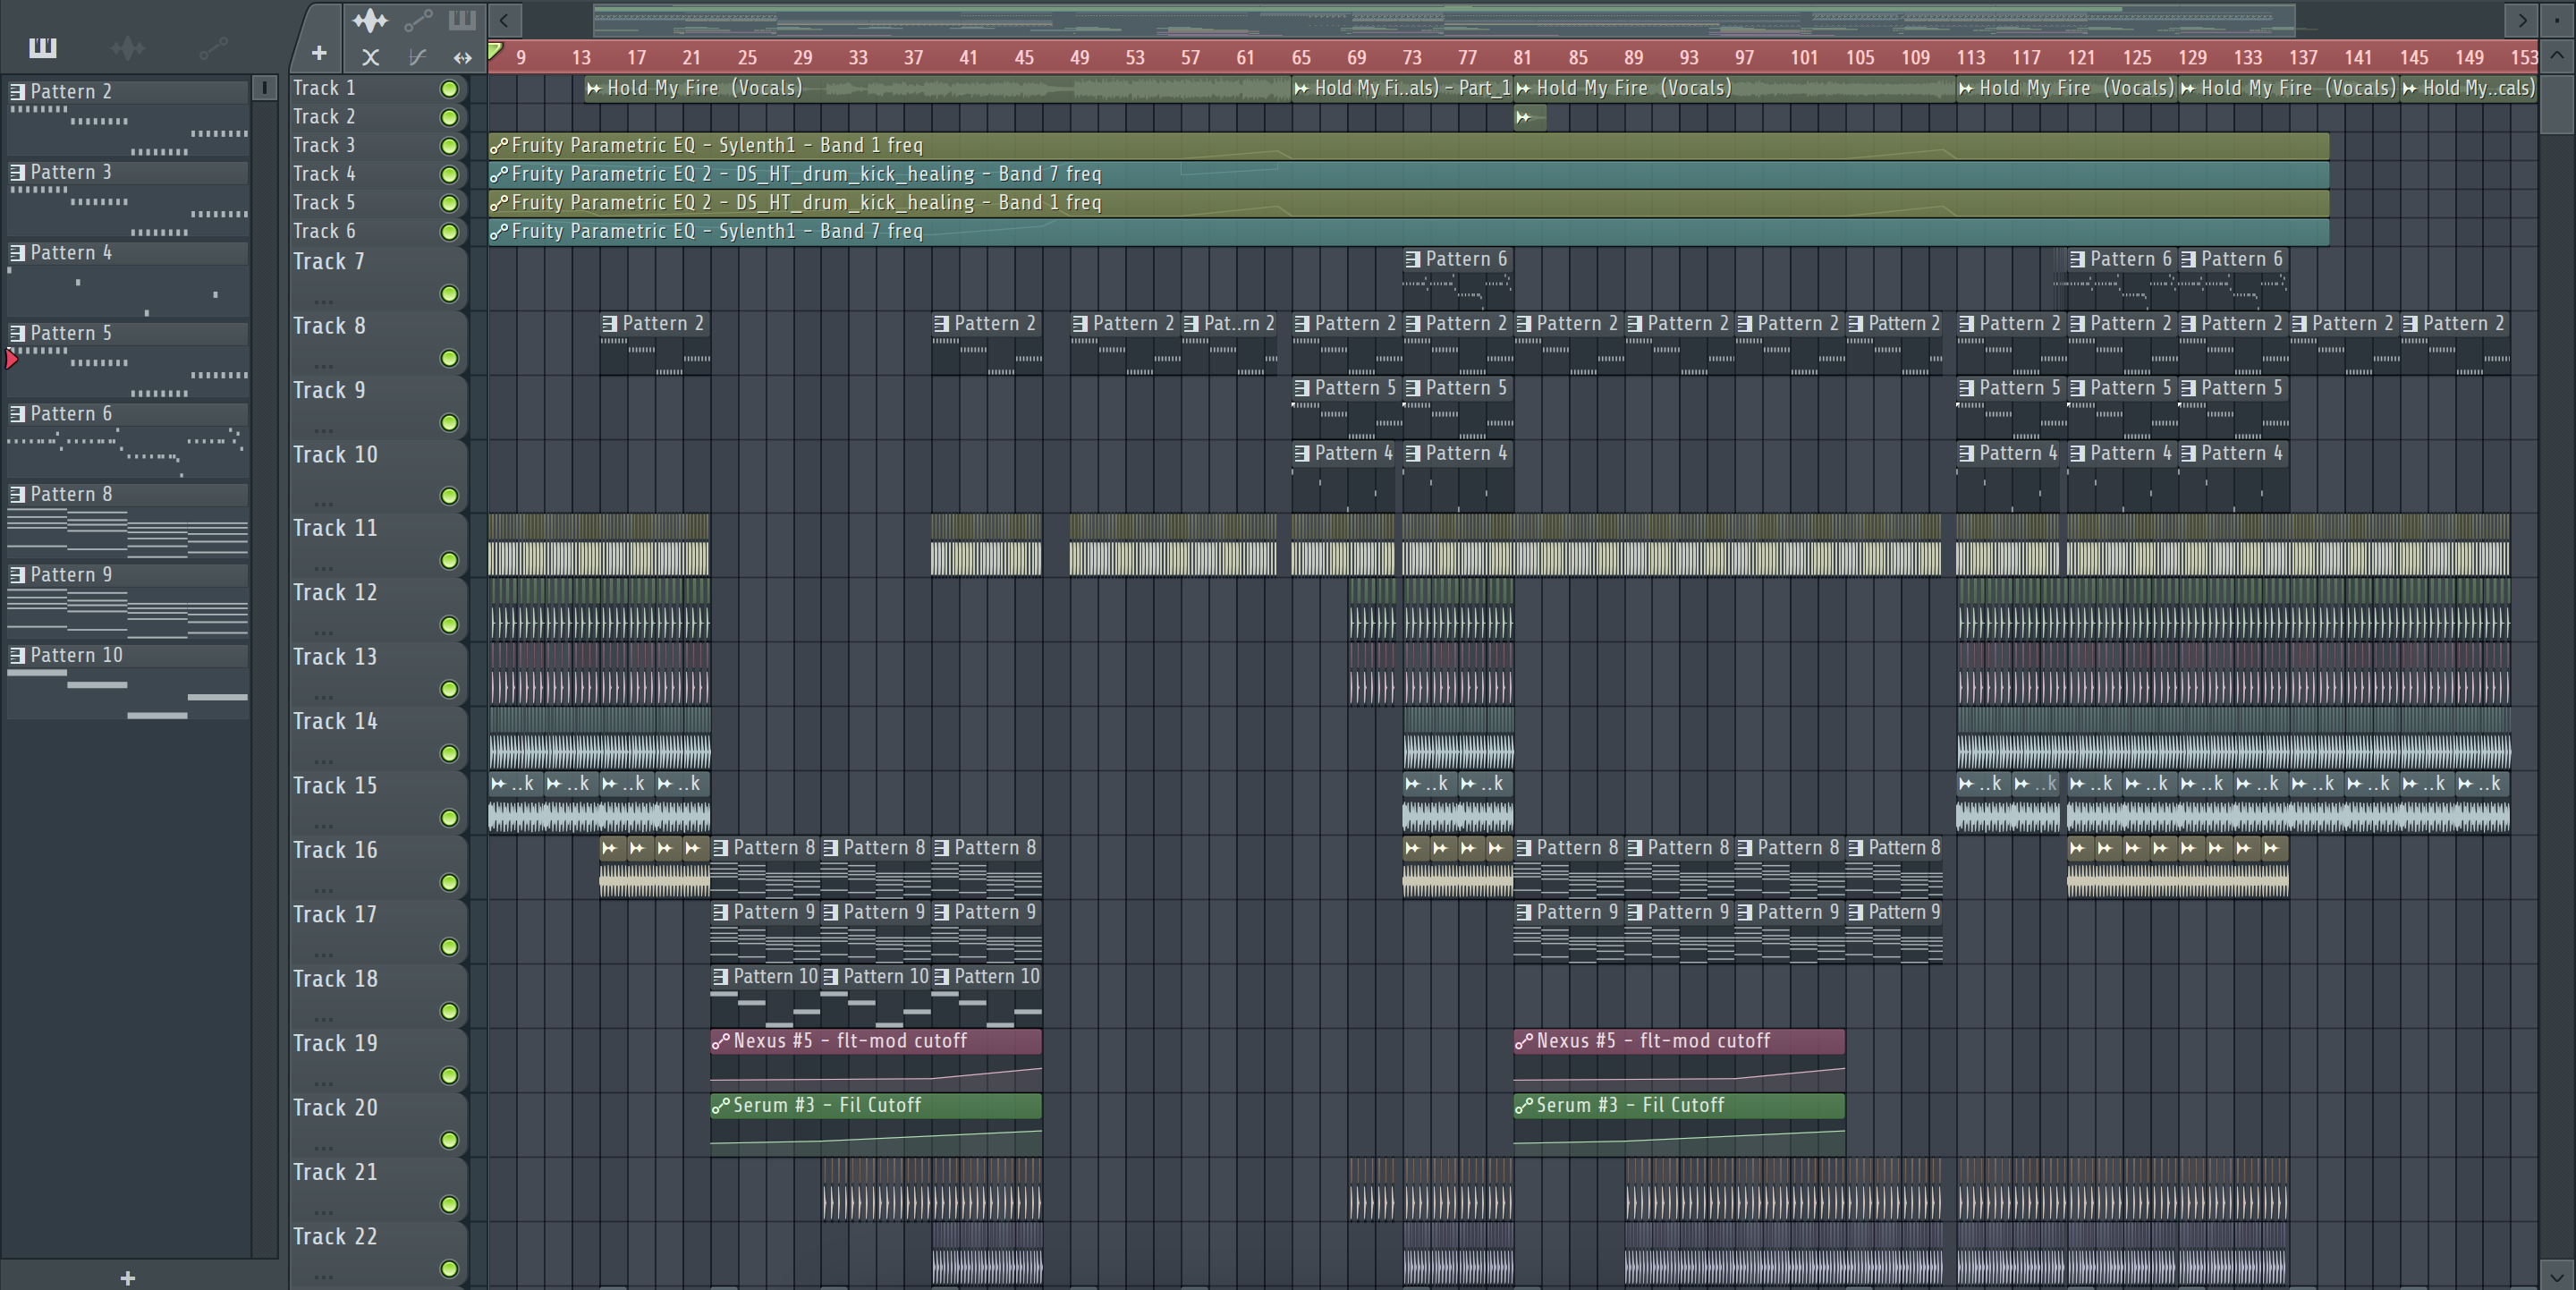Select the automation clip focus icon
The image size is (2576, 1290).
(418, 20)
